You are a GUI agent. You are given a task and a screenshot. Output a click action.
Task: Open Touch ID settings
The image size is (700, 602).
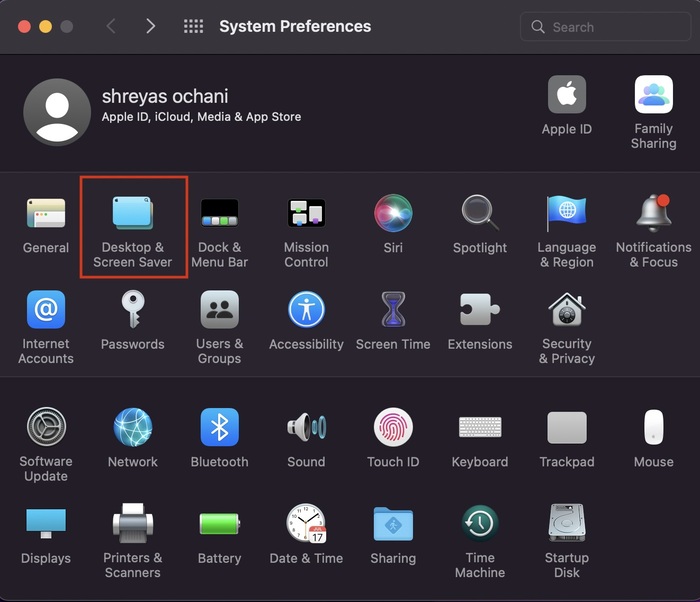coord(393,427)
